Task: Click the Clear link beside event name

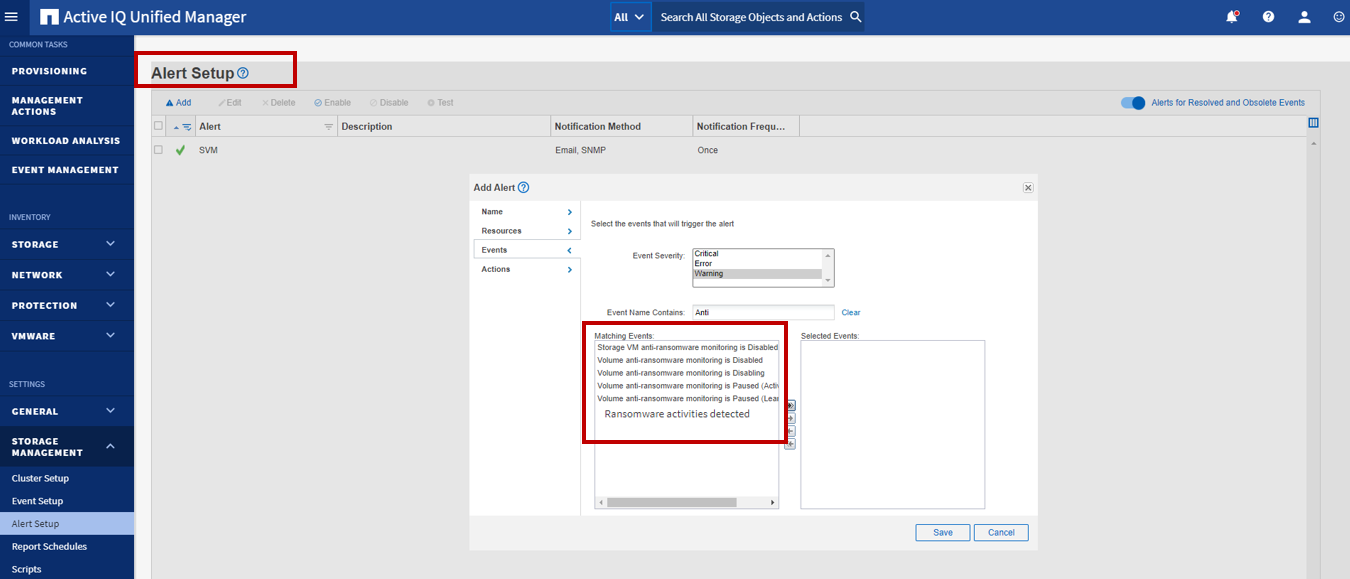Action: click(850, 313)
